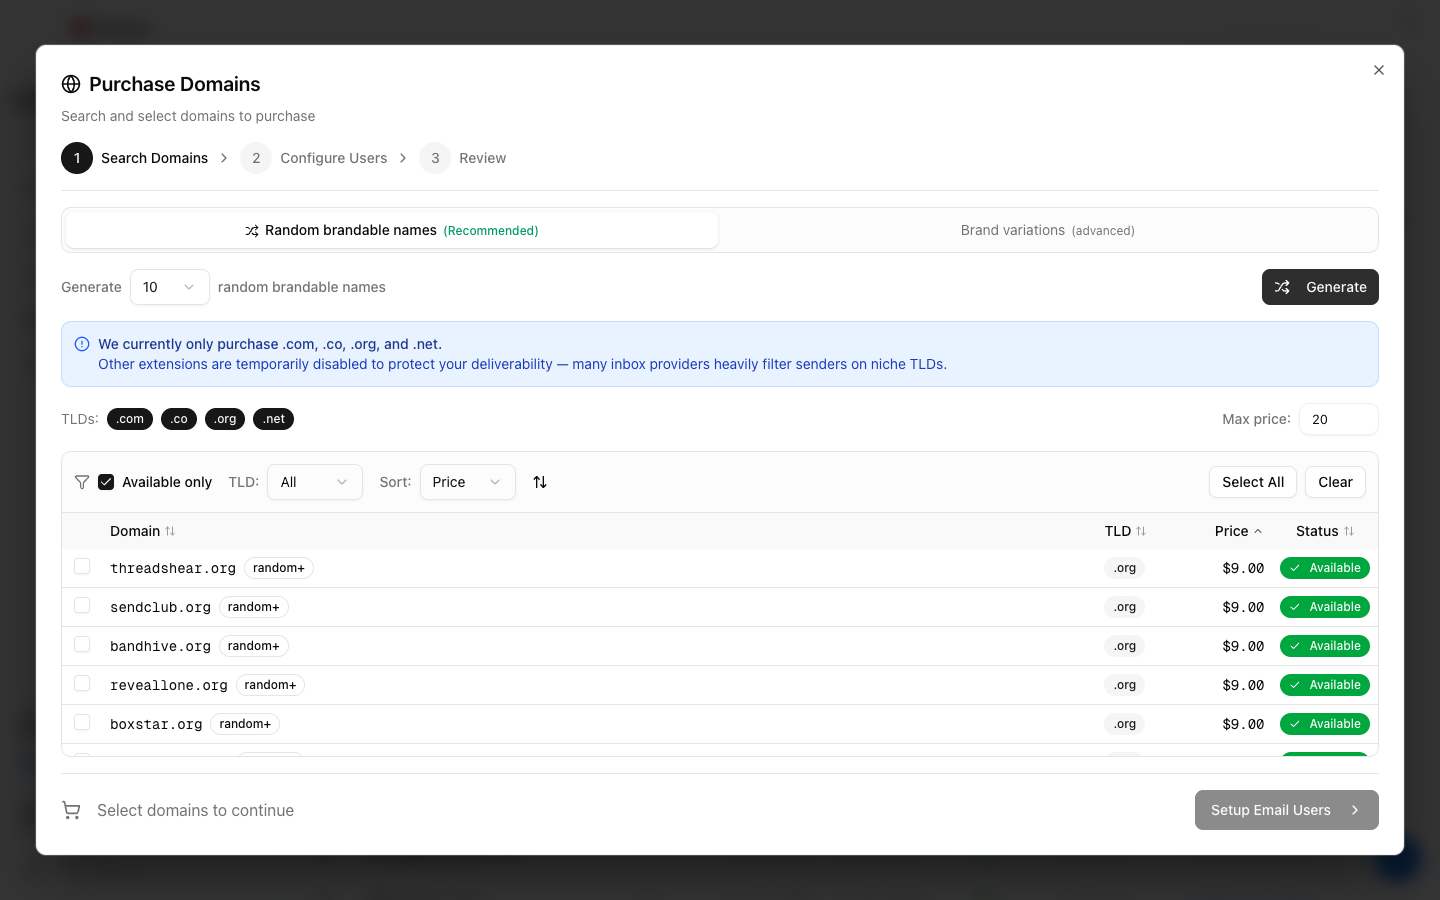Click the threadshear.org domain name
This screenshot has height=900, width=1440.
click(173, 568)
